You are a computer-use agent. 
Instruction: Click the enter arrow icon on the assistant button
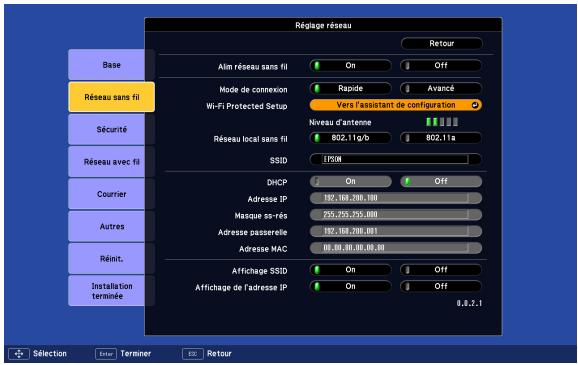point(475,105)
